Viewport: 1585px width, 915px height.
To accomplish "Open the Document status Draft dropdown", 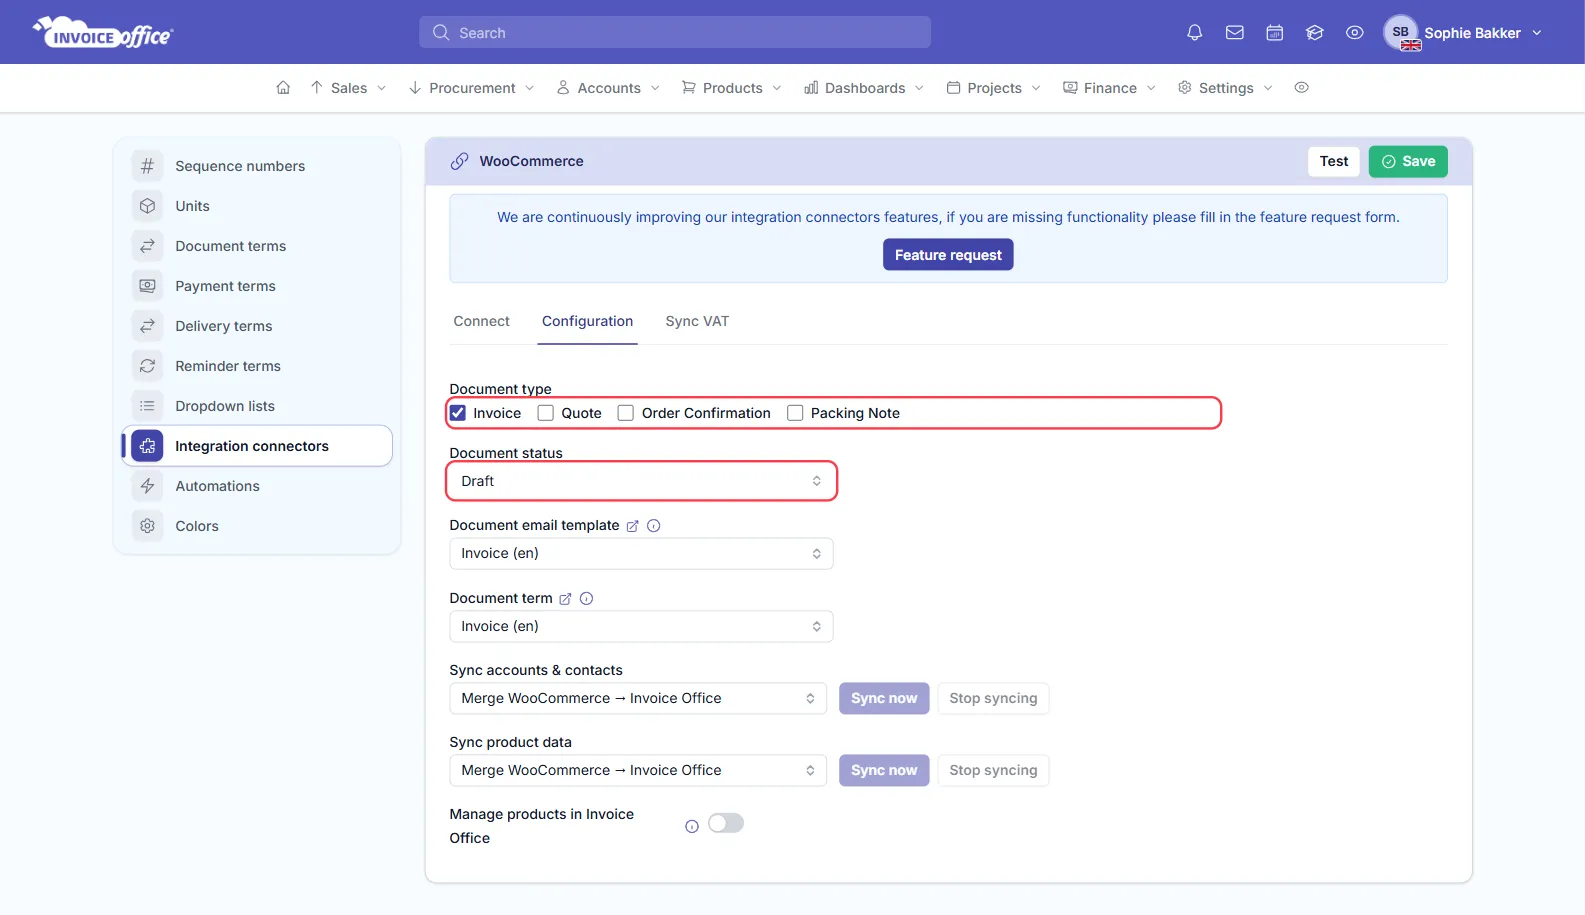I will [x=641, y=481].
